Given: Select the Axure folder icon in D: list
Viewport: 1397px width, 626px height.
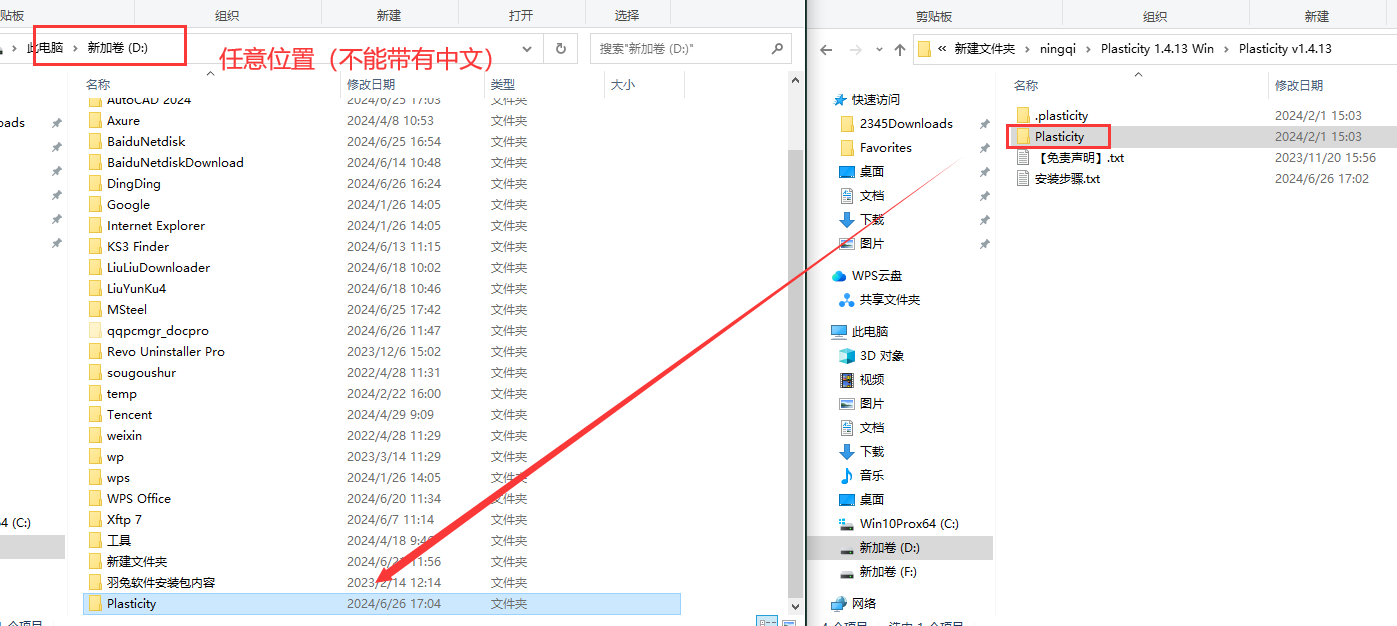Looking at the screenshot, I should (x=95, y=121).
